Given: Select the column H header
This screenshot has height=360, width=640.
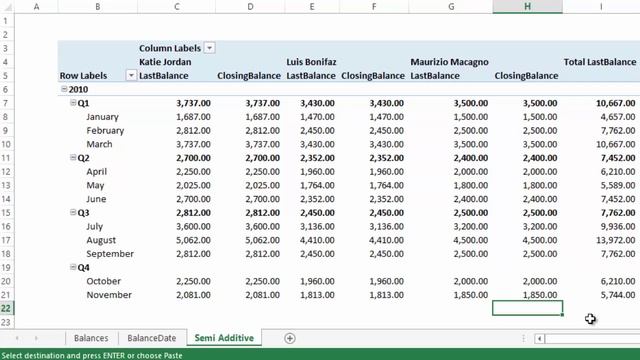Looking at the screenshot, I should tap(527, 7).
